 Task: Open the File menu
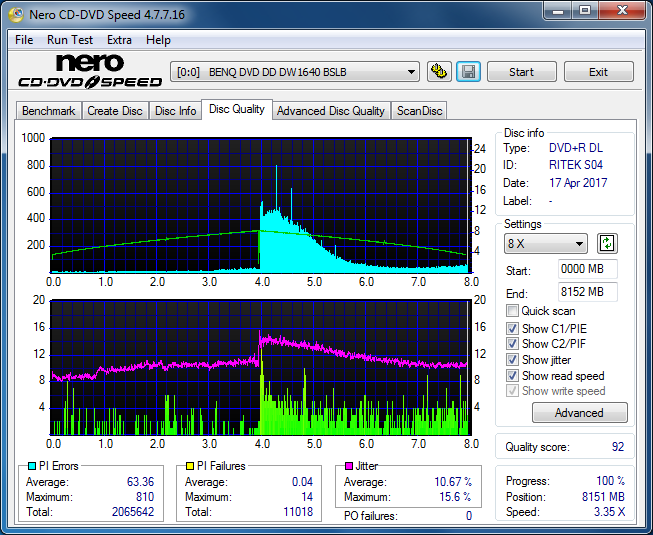pyautogui.click(x=24, y=40)
